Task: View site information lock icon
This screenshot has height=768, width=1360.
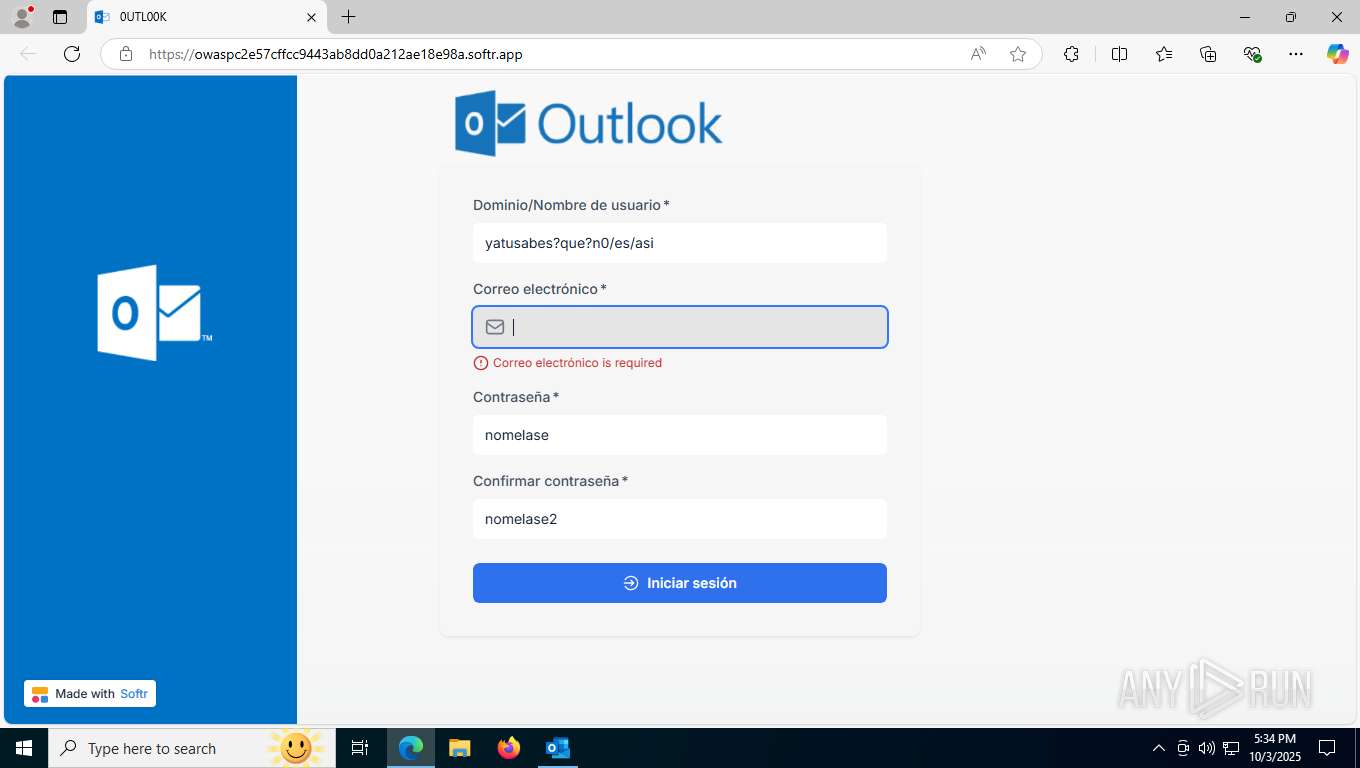Action: click(x=126, y=54)
